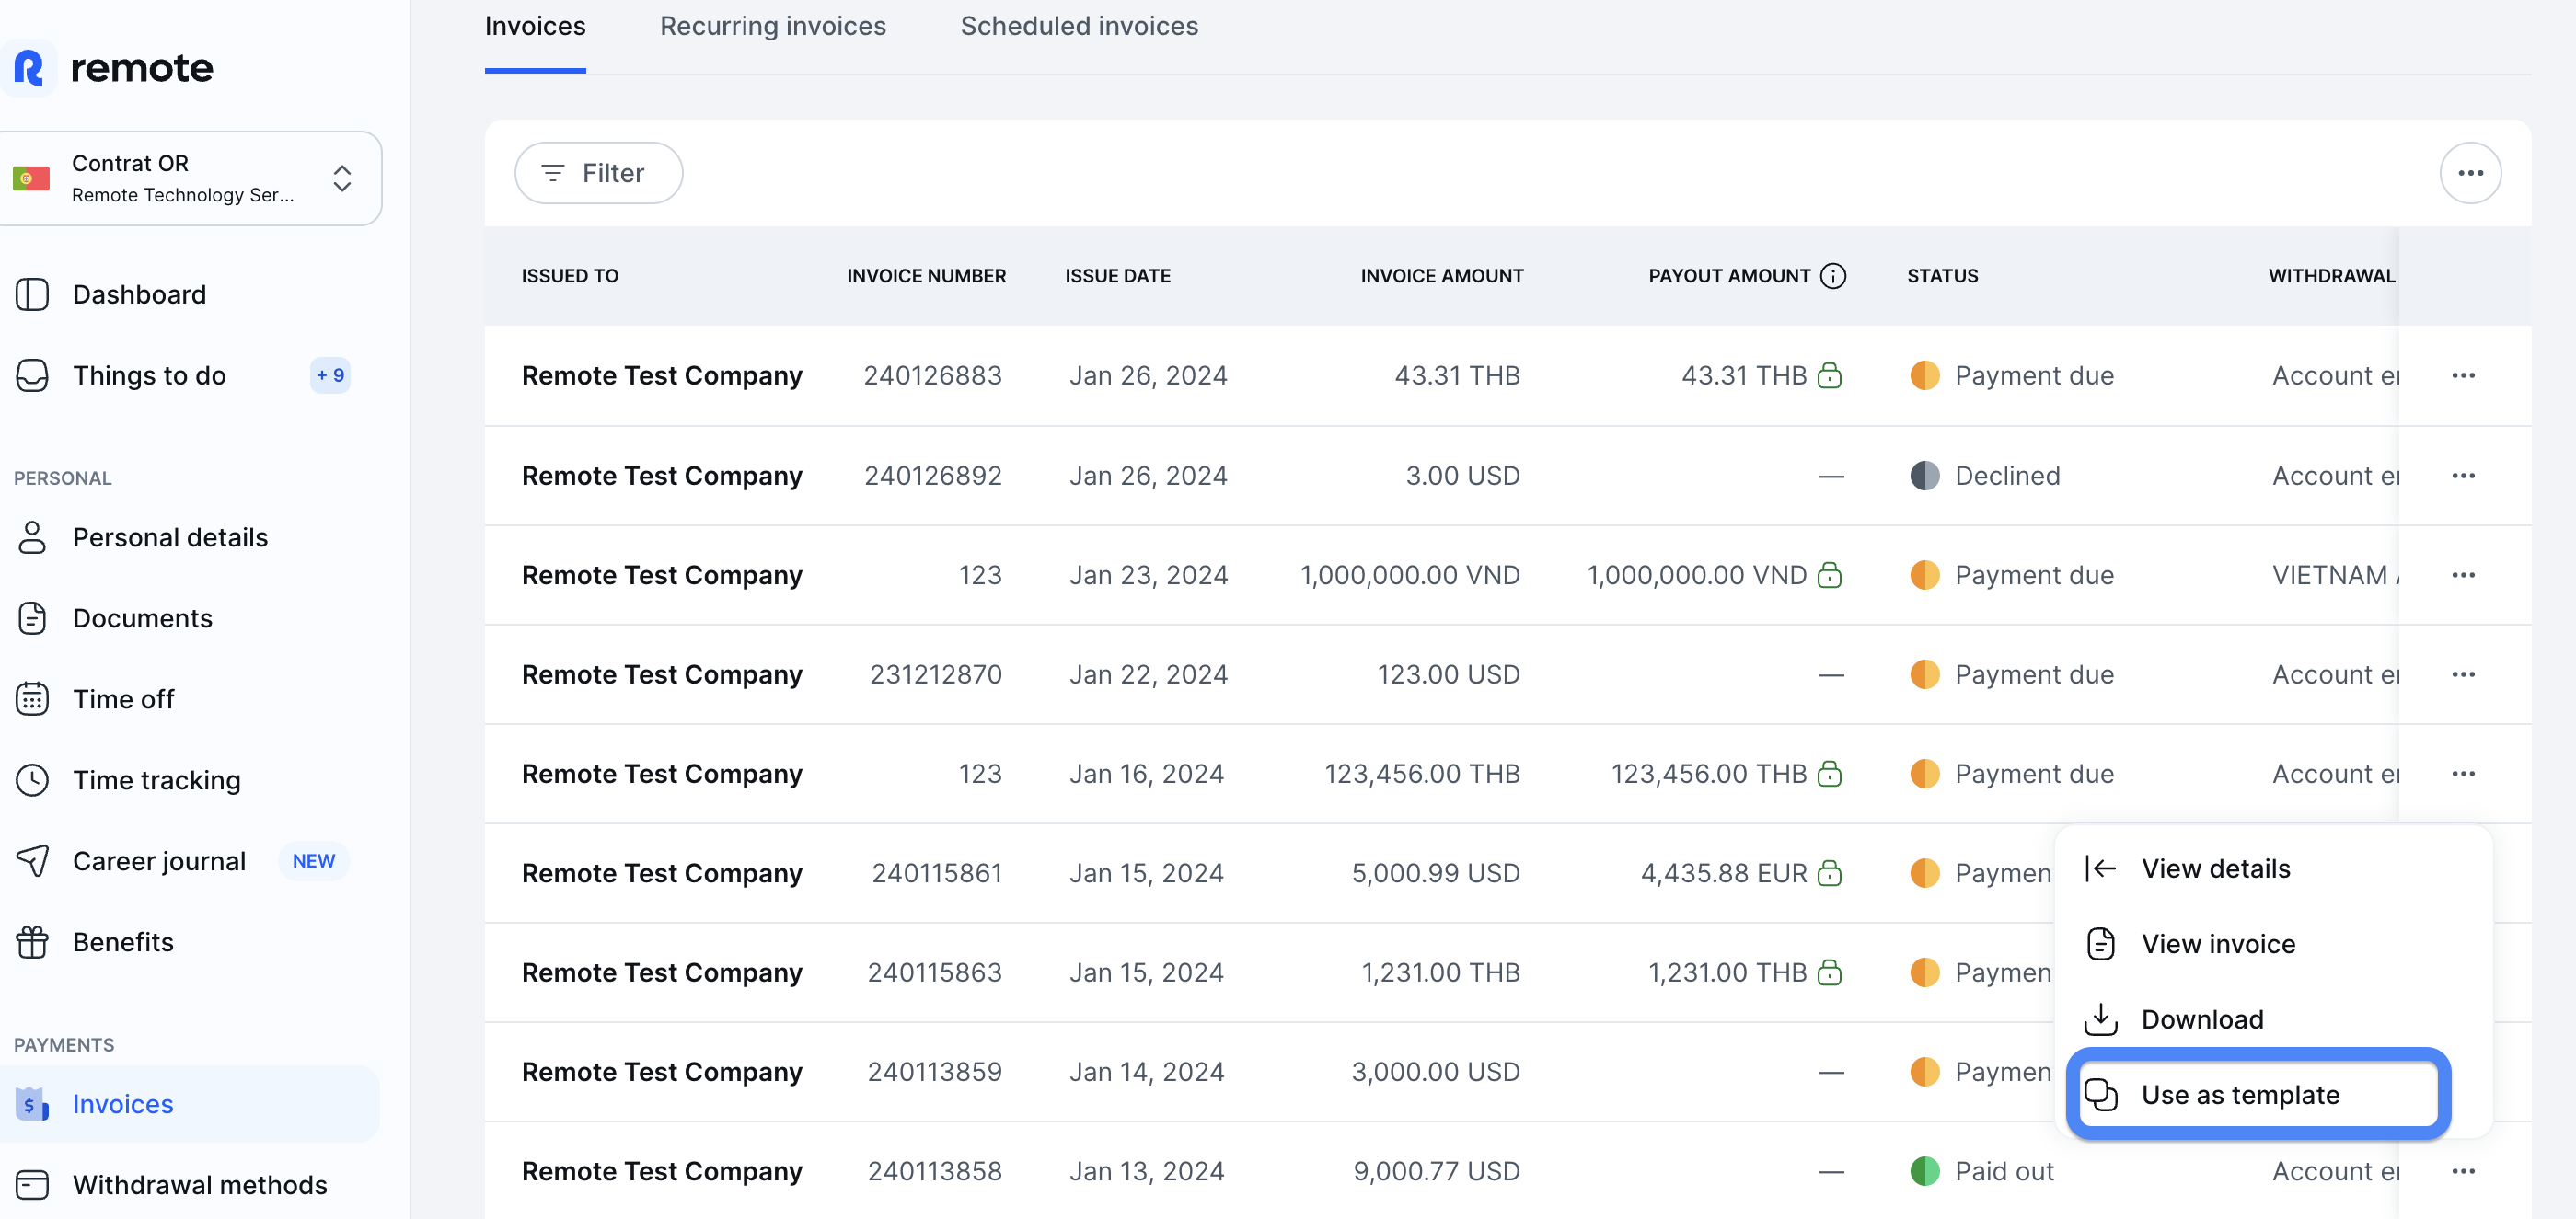This screenshot has width=2576, height=1219.
Task: Click invoice number 240115861
Action: (x=936, y=873)
